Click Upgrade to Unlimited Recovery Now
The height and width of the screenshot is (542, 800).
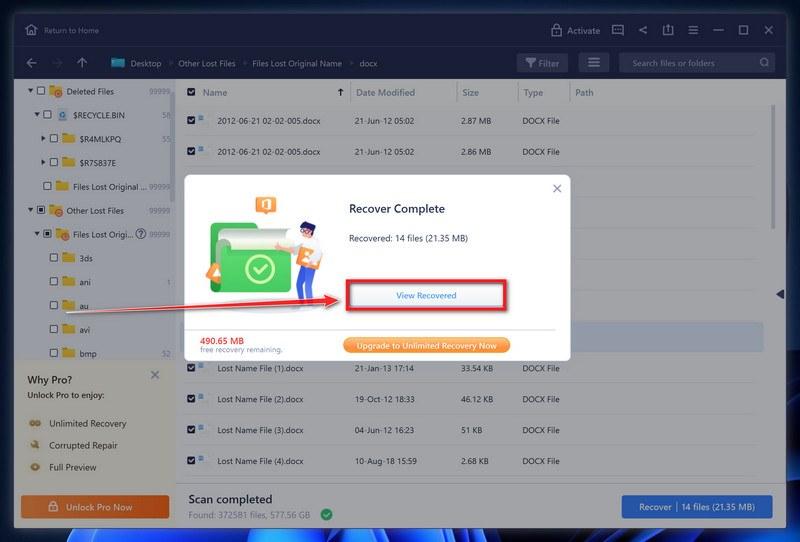point(427,346)
